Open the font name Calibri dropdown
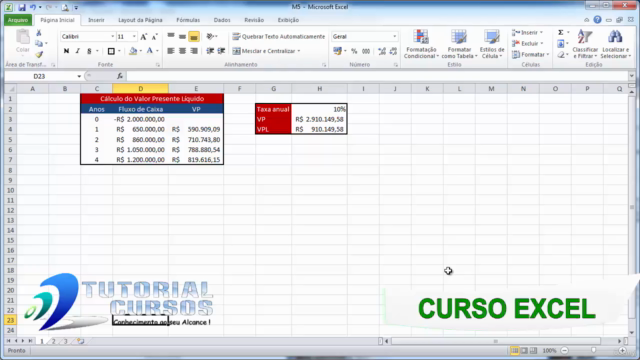 113,37
